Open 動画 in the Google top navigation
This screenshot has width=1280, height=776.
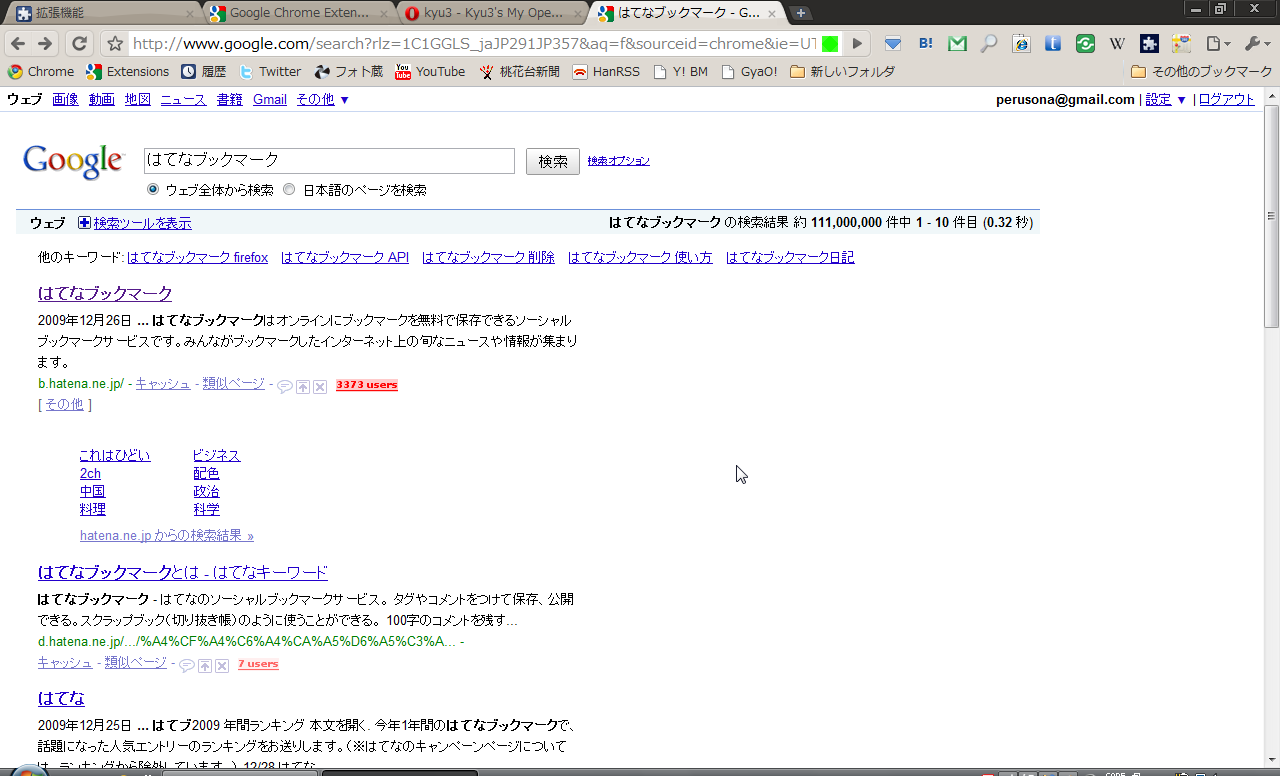pos(102,100)
